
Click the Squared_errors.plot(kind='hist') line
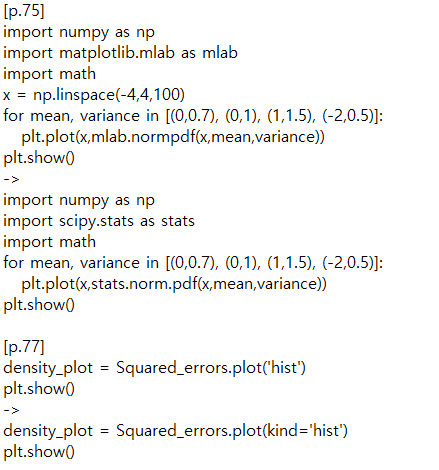click(x=175, y=431)
